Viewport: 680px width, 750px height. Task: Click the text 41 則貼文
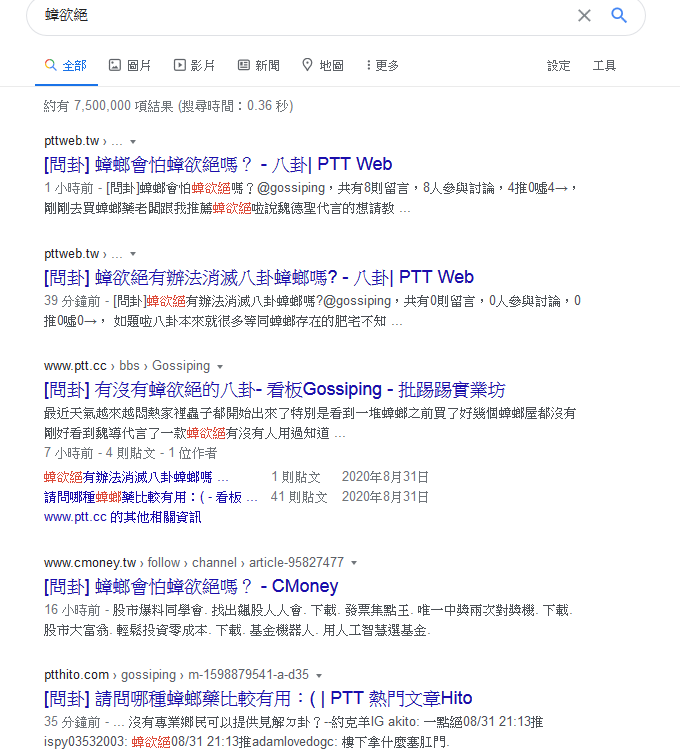point(299,497)
